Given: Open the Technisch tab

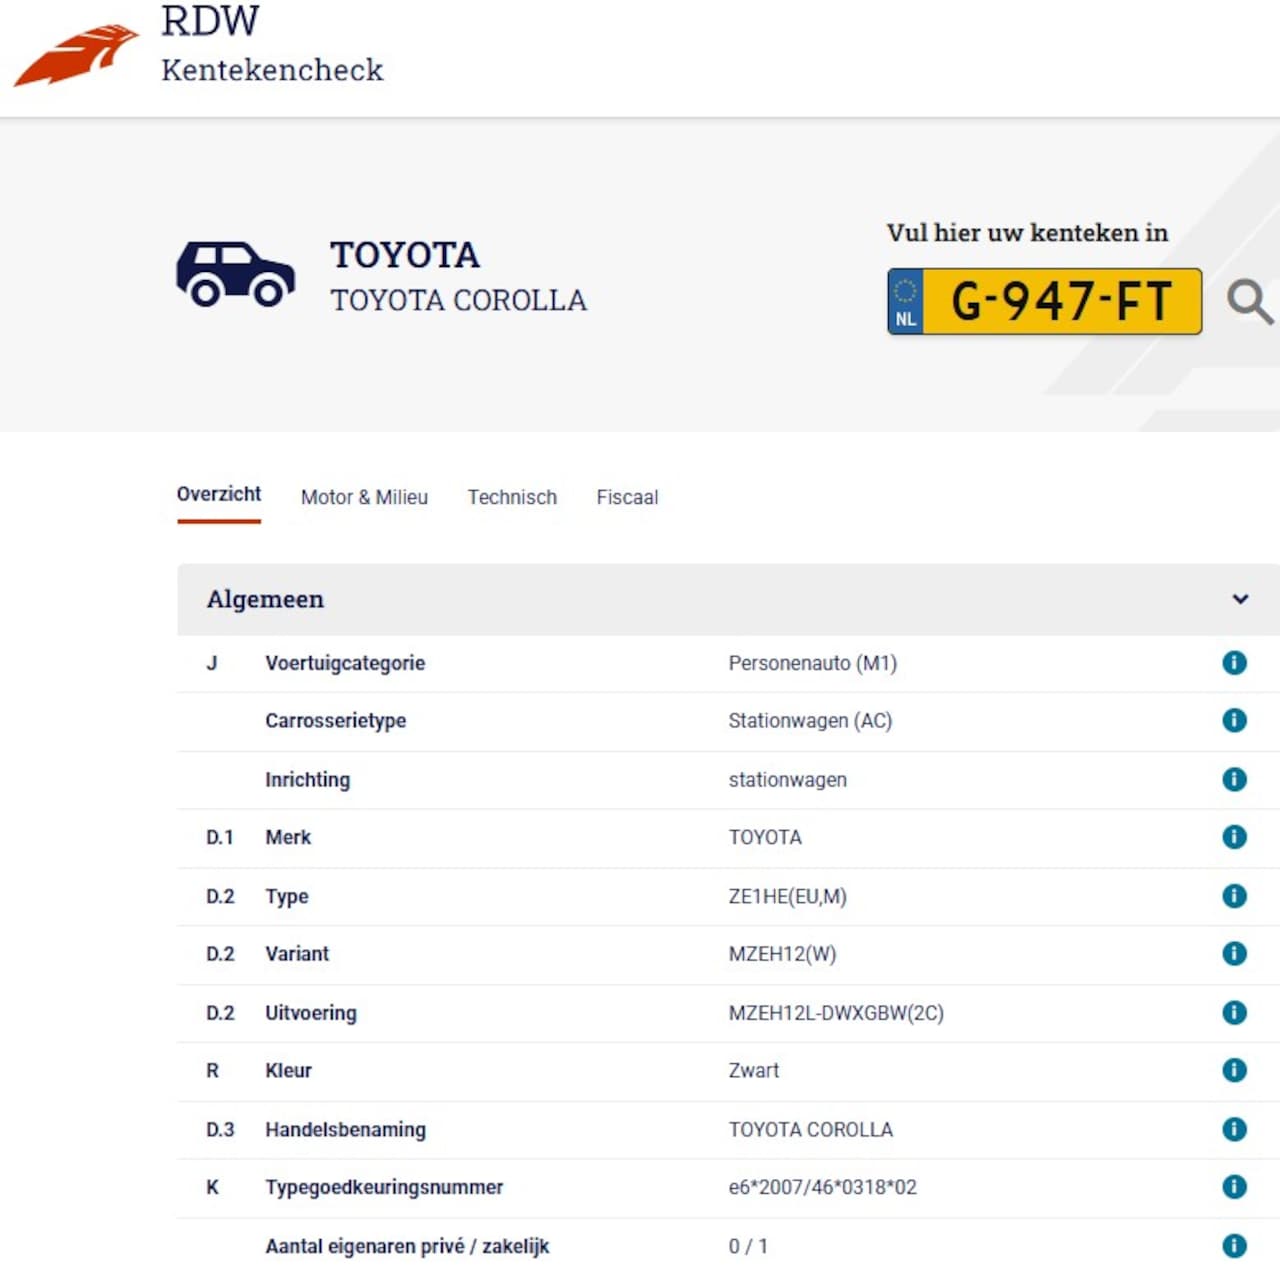Looking at the screenshot, I should pyautogui.click(x=512, y=497).
